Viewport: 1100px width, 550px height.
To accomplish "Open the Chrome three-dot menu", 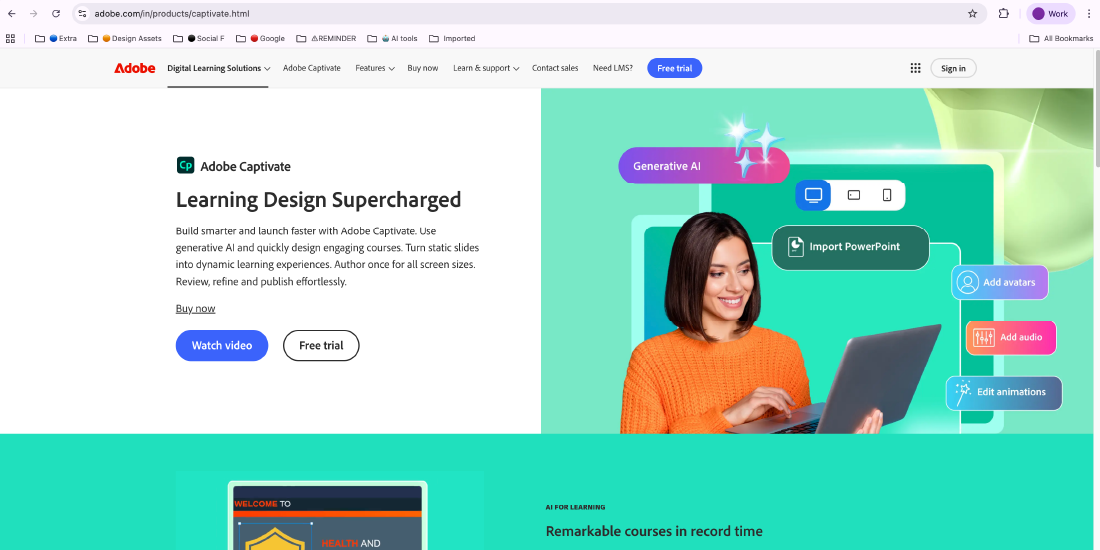I will pyautogui.click(x=1089, y=13).
